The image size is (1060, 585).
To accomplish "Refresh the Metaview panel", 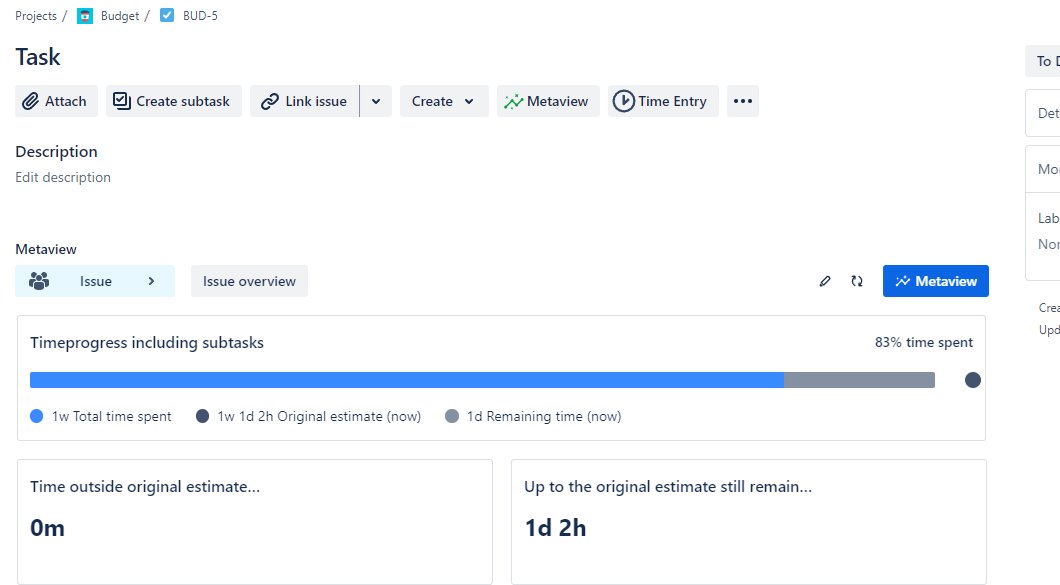I will click(x=857, y=282).
